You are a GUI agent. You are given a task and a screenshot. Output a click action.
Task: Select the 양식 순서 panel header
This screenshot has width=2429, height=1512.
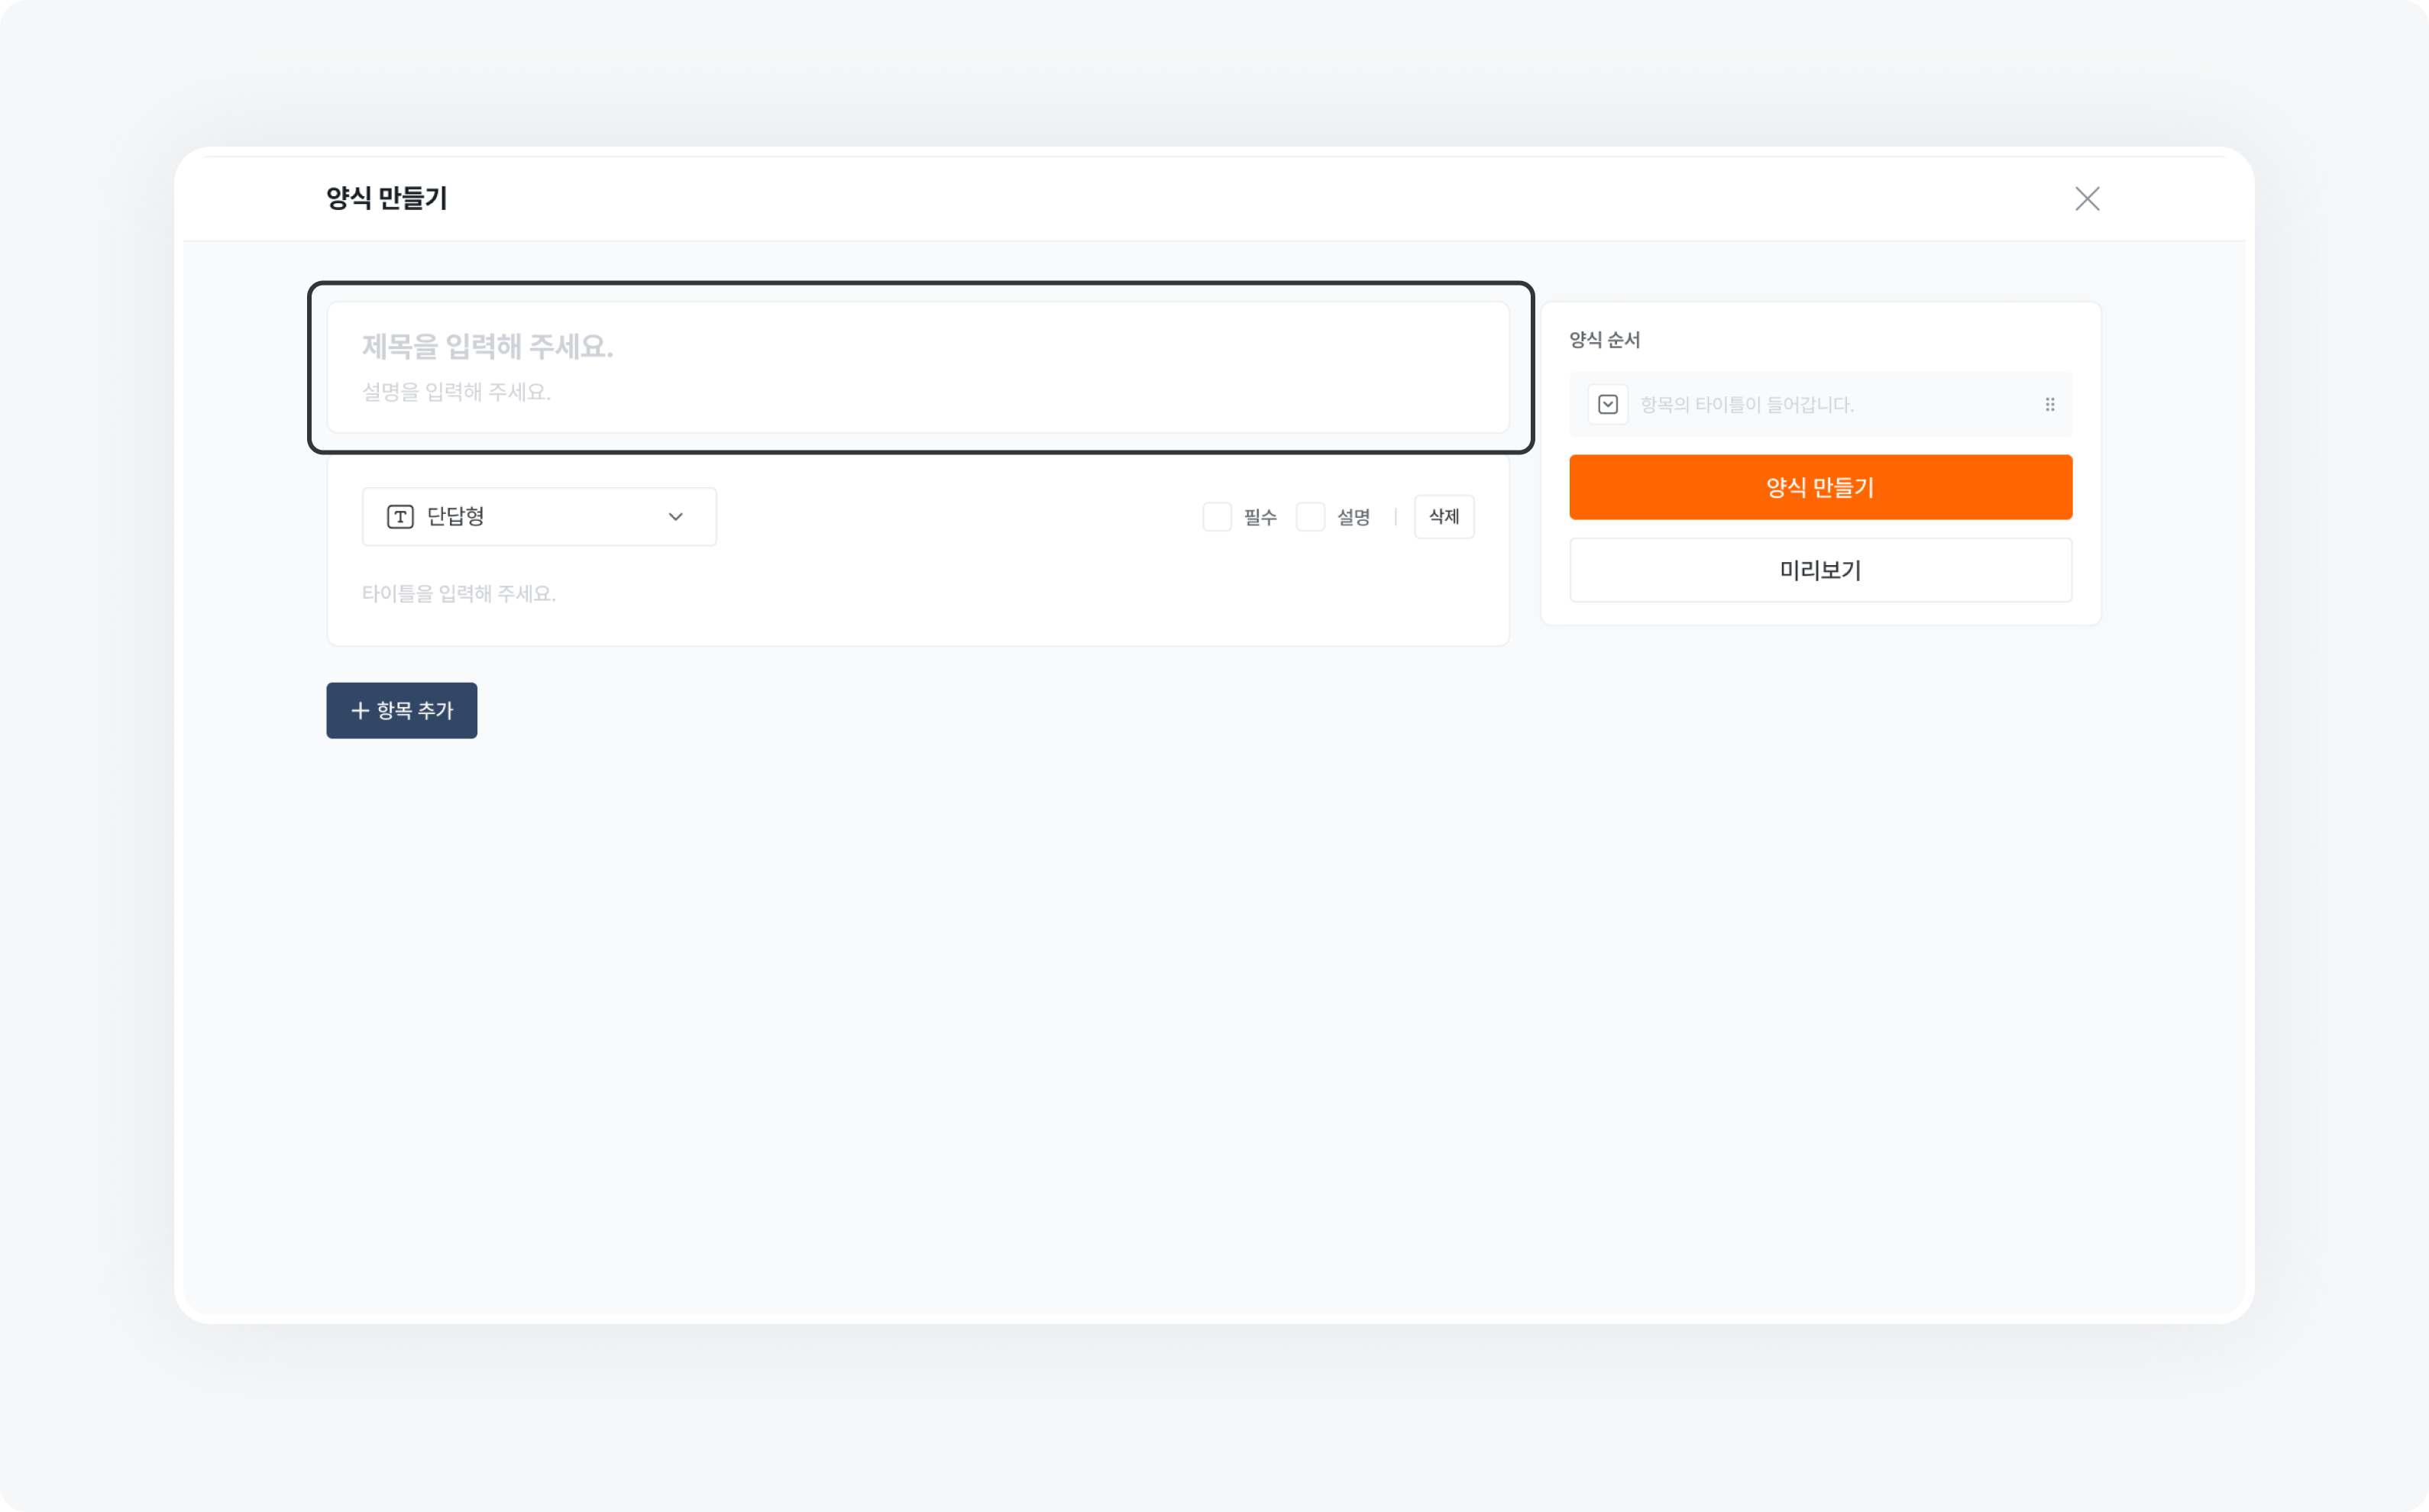[1606, 339]
